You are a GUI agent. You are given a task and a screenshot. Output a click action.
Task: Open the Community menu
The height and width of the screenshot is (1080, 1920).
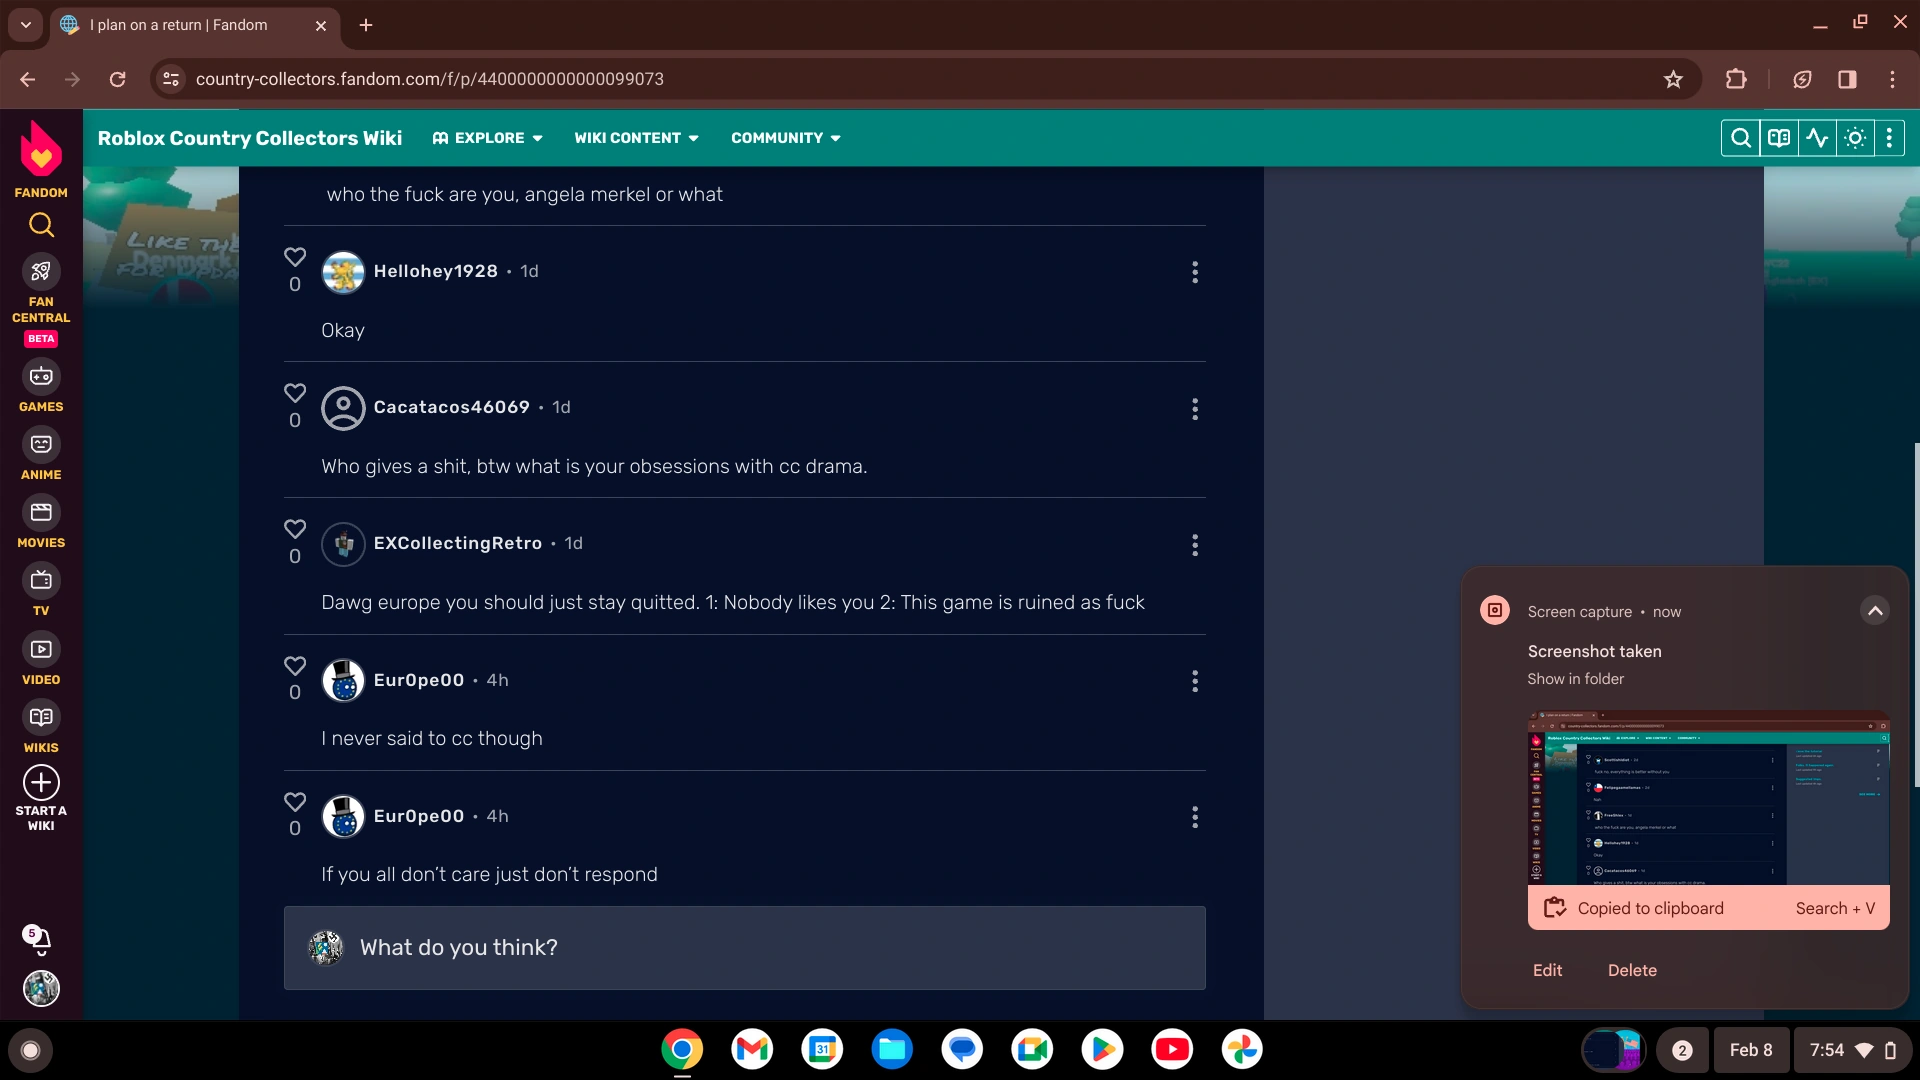(x=785, y=138)
